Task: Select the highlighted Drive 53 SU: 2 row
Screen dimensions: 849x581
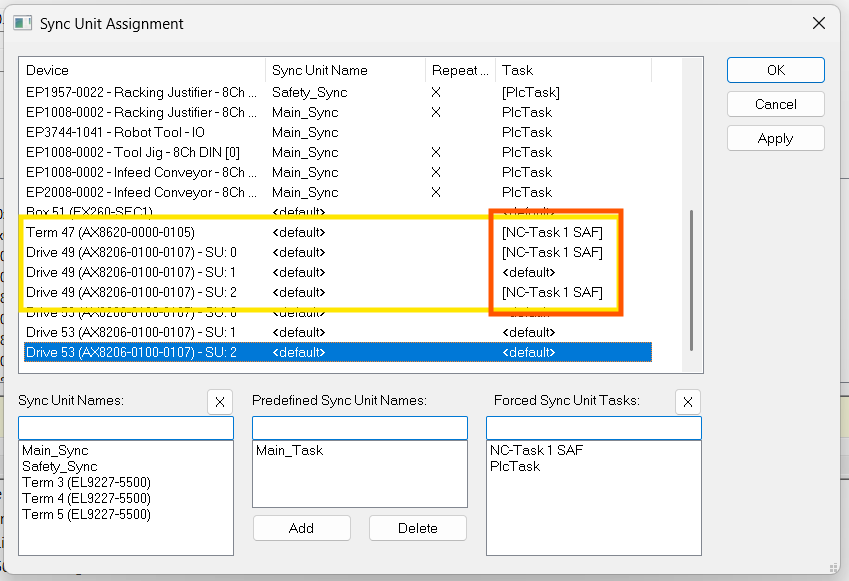Action: tap(338, 352)
